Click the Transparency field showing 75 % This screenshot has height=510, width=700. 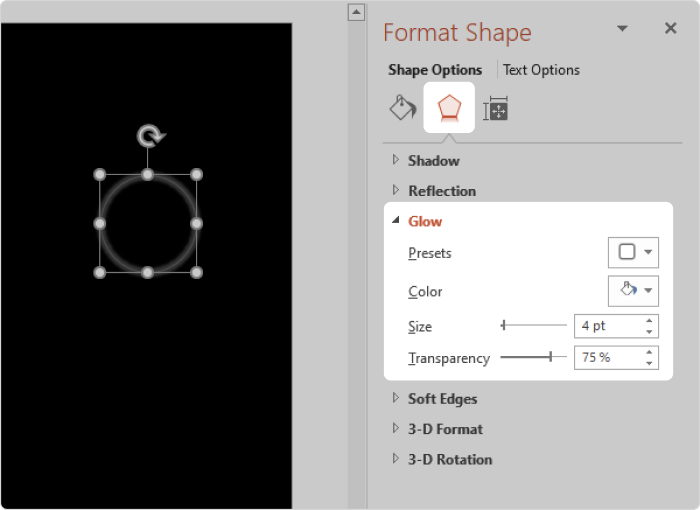(x=609, y=357)
